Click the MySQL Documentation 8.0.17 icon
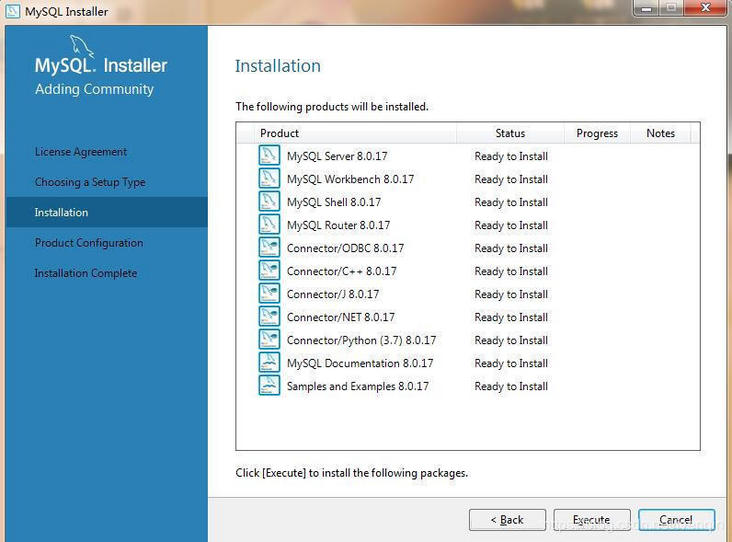The image size is (732, 542). [x=269, y=362]
